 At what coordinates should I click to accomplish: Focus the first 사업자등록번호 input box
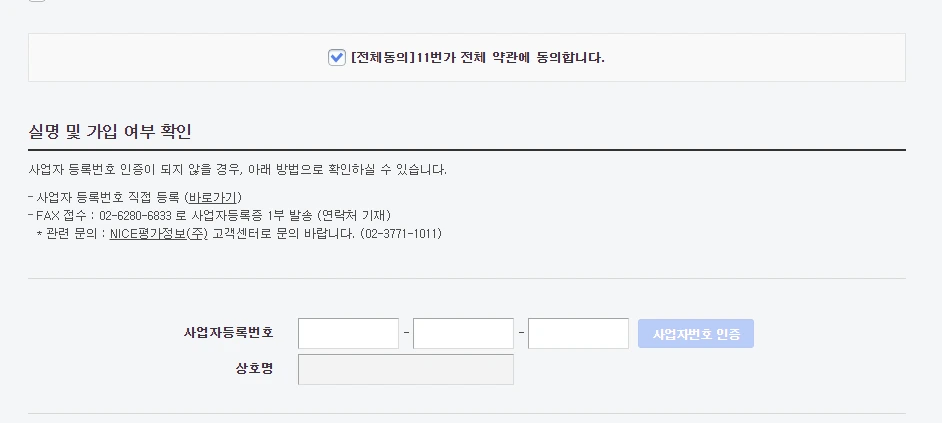[348, 333]
